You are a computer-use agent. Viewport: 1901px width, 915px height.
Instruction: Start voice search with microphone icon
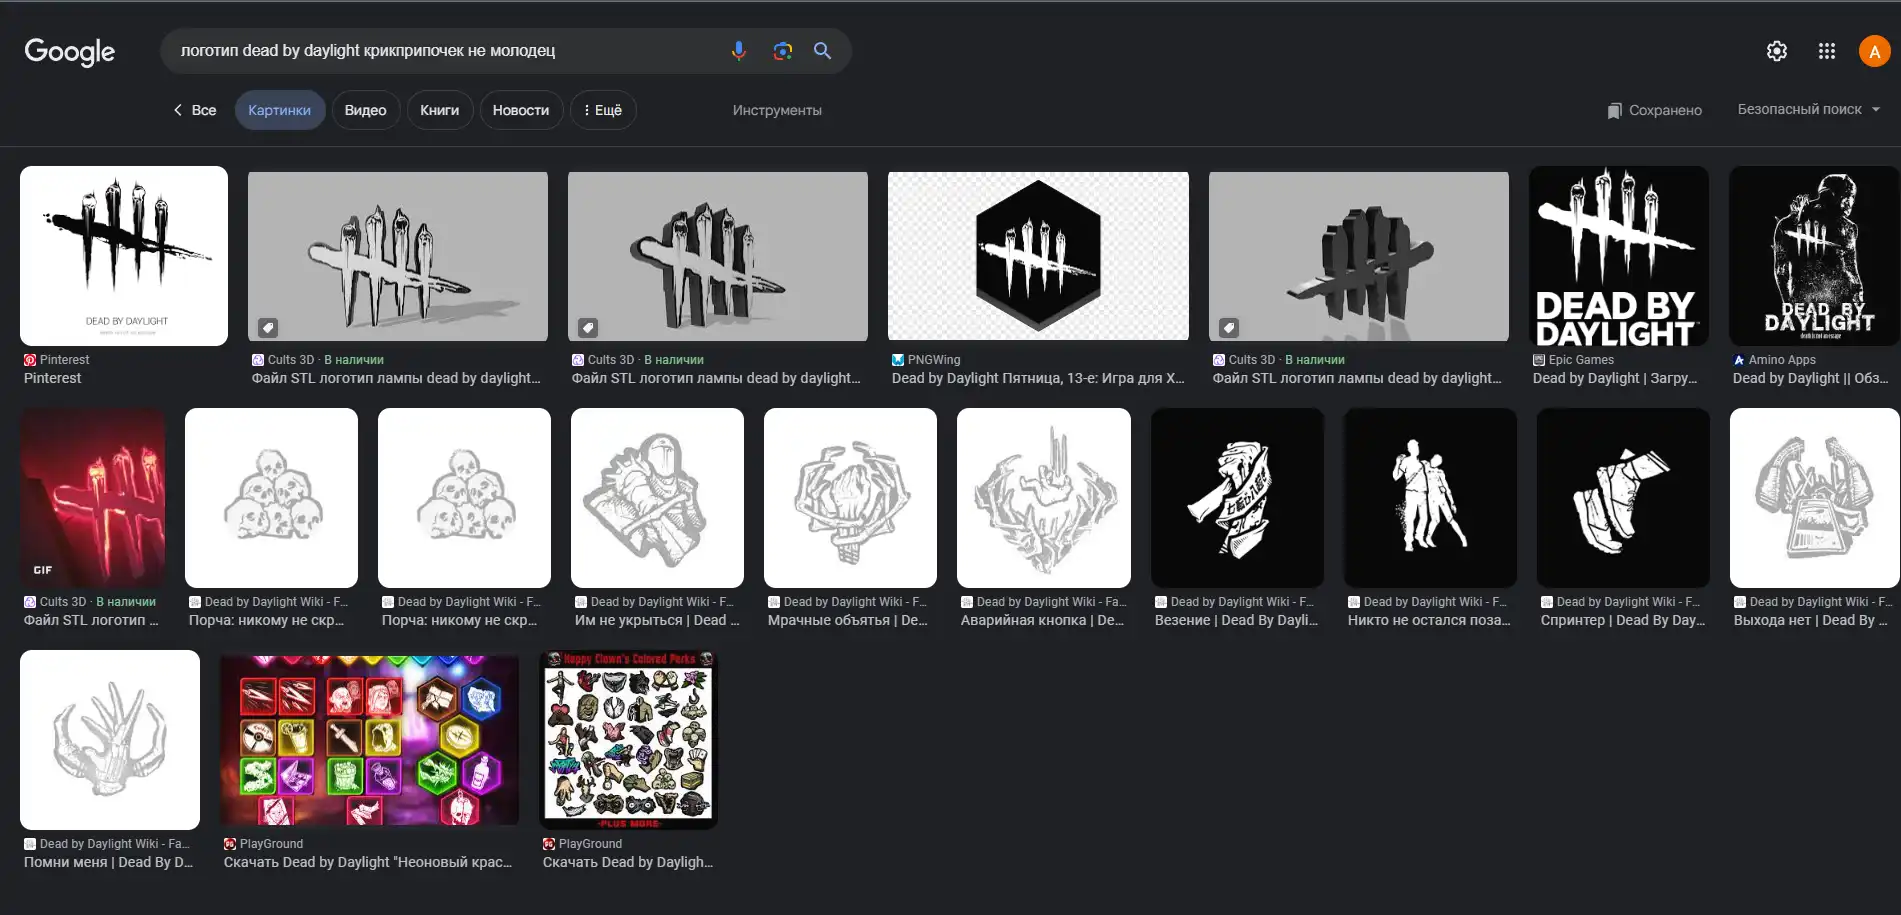click(x=739, y=51)
